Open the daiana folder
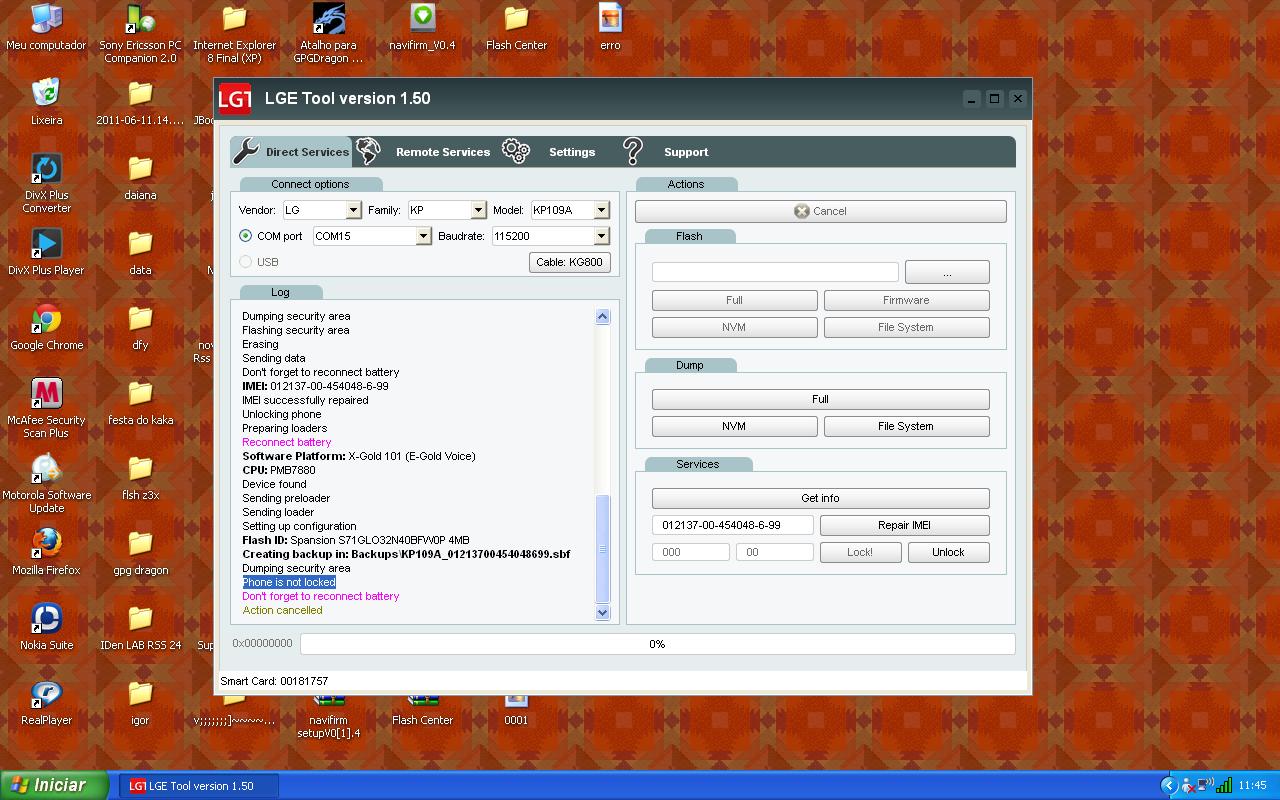1280x800 pixels. tap(140, 177)
